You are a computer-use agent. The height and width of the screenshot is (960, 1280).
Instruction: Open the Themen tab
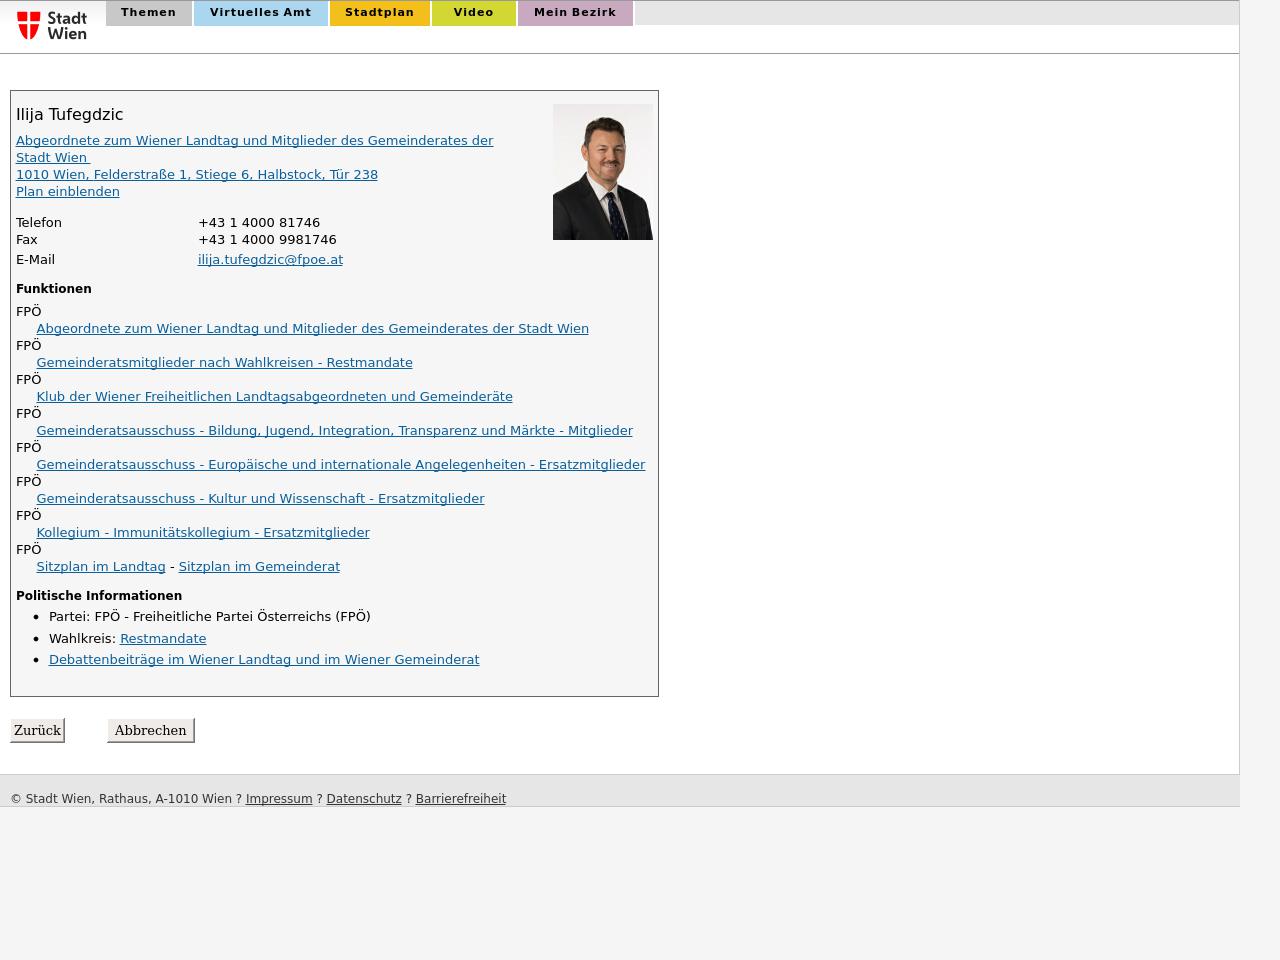pyautogui.click(x=148, y=13)
